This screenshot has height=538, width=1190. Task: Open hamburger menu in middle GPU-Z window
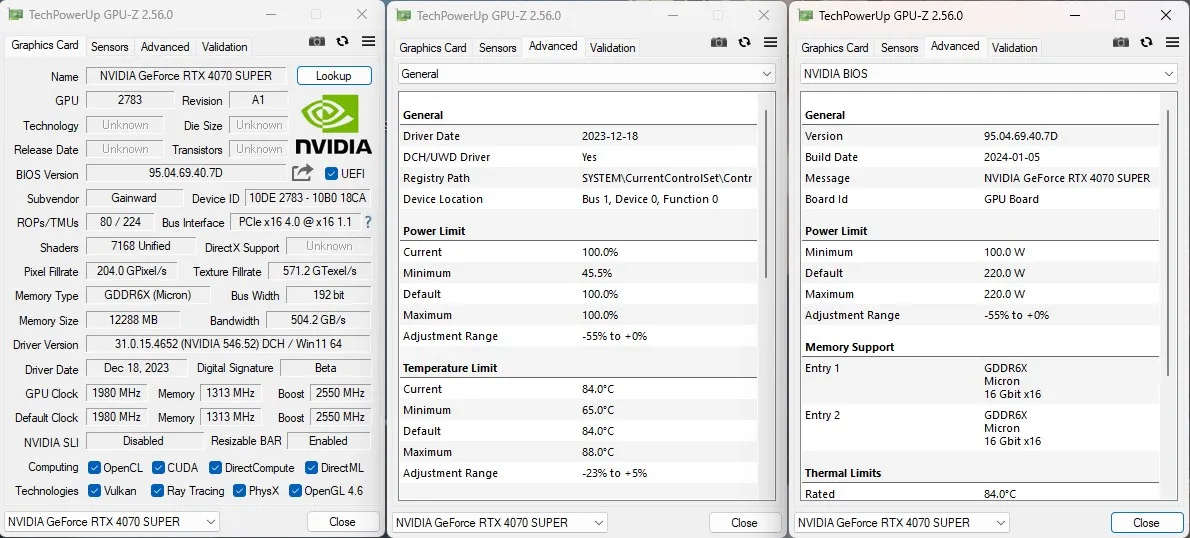point(770,42)
